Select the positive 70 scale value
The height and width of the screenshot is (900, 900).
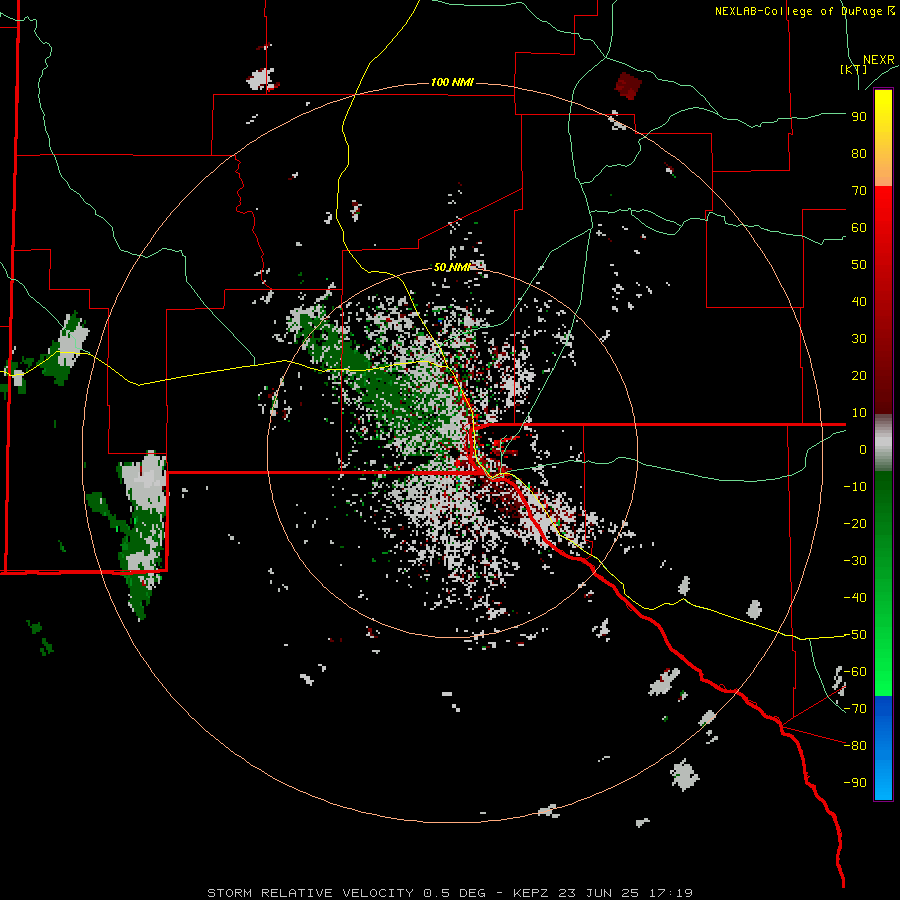[859, 191]
